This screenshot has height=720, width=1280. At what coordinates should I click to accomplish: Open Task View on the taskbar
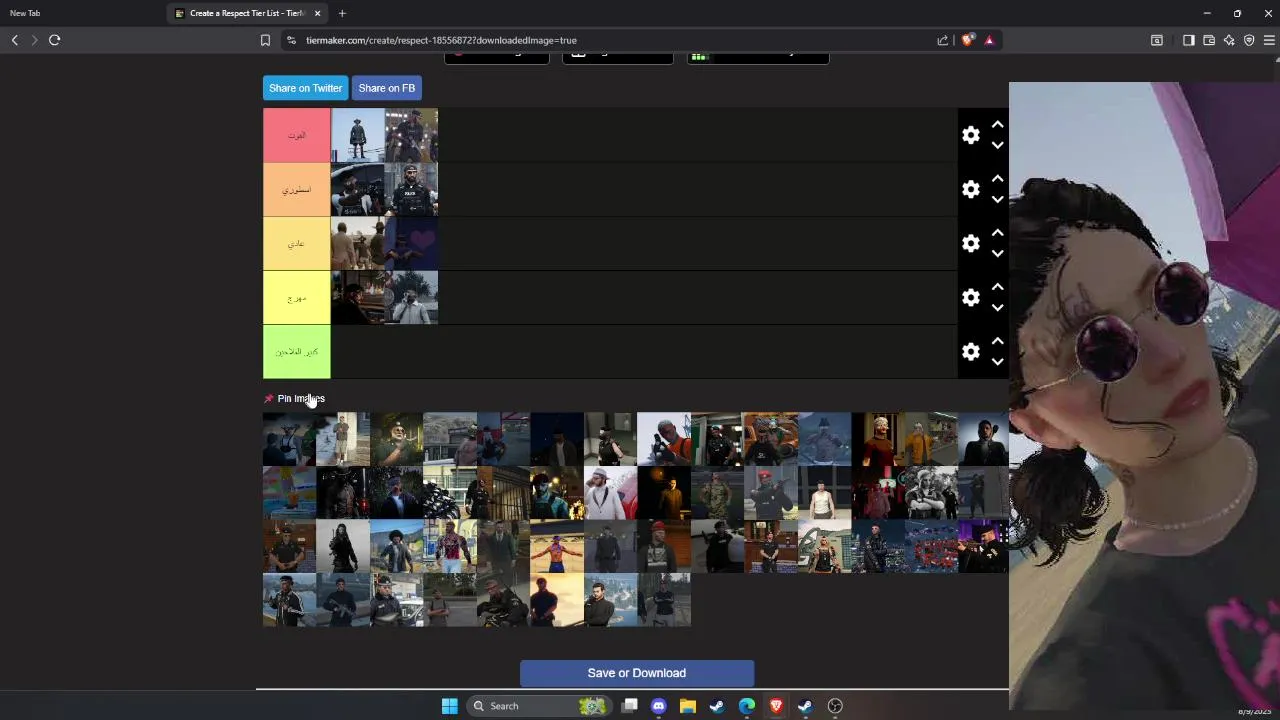[x=629, y=706]
